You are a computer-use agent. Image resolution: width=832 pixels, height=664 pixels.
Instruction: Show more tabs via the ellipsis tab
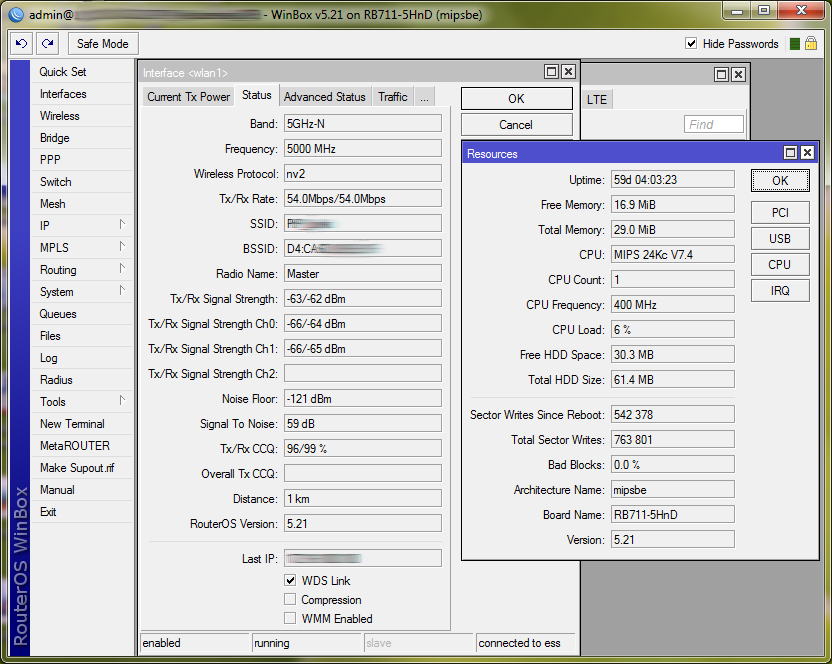point(425,97)
